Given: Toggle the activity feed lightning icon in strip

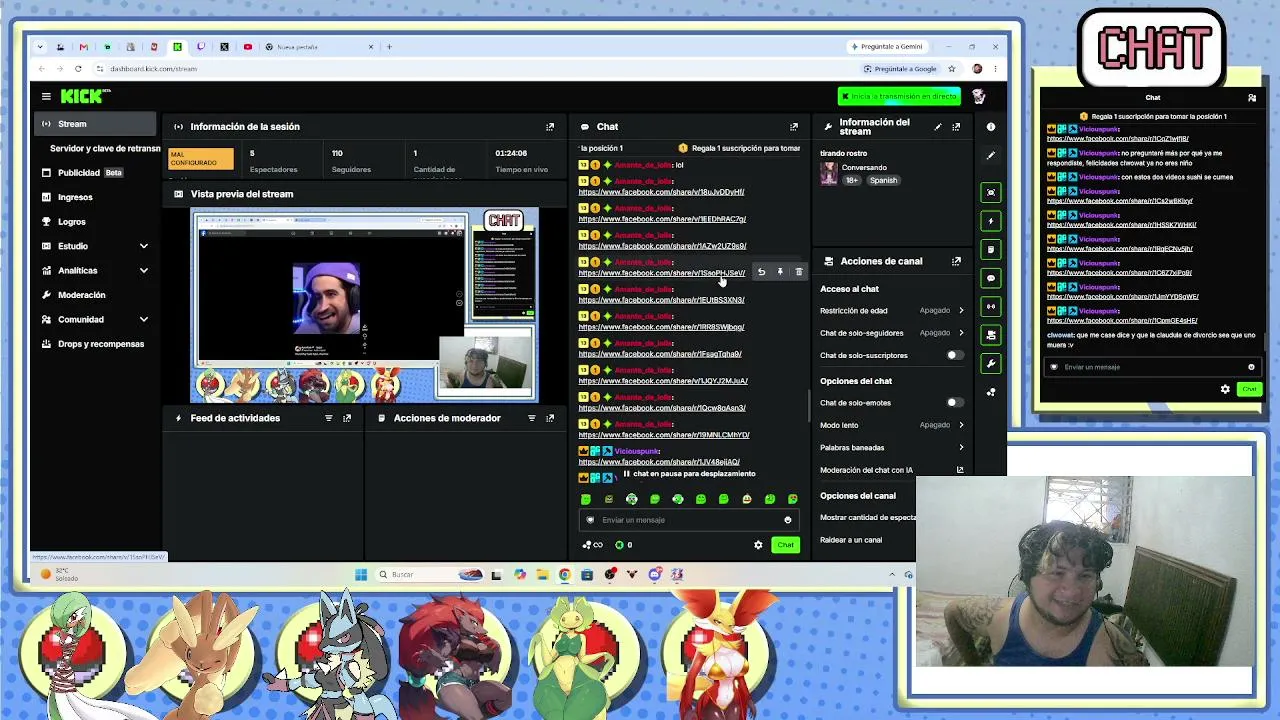Looking at the screenshot, I should point(990,221).
